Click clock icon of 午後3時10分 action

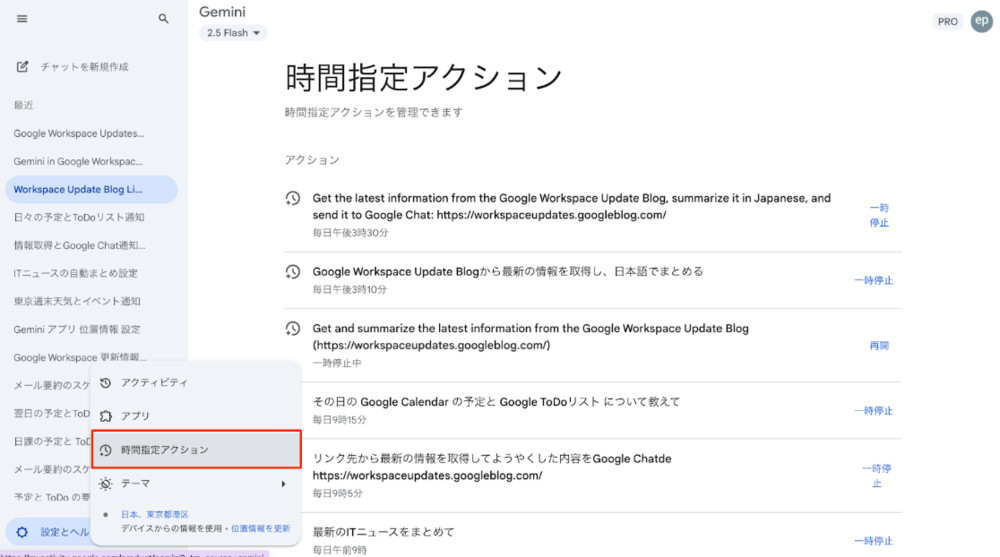tap(293, 272)
